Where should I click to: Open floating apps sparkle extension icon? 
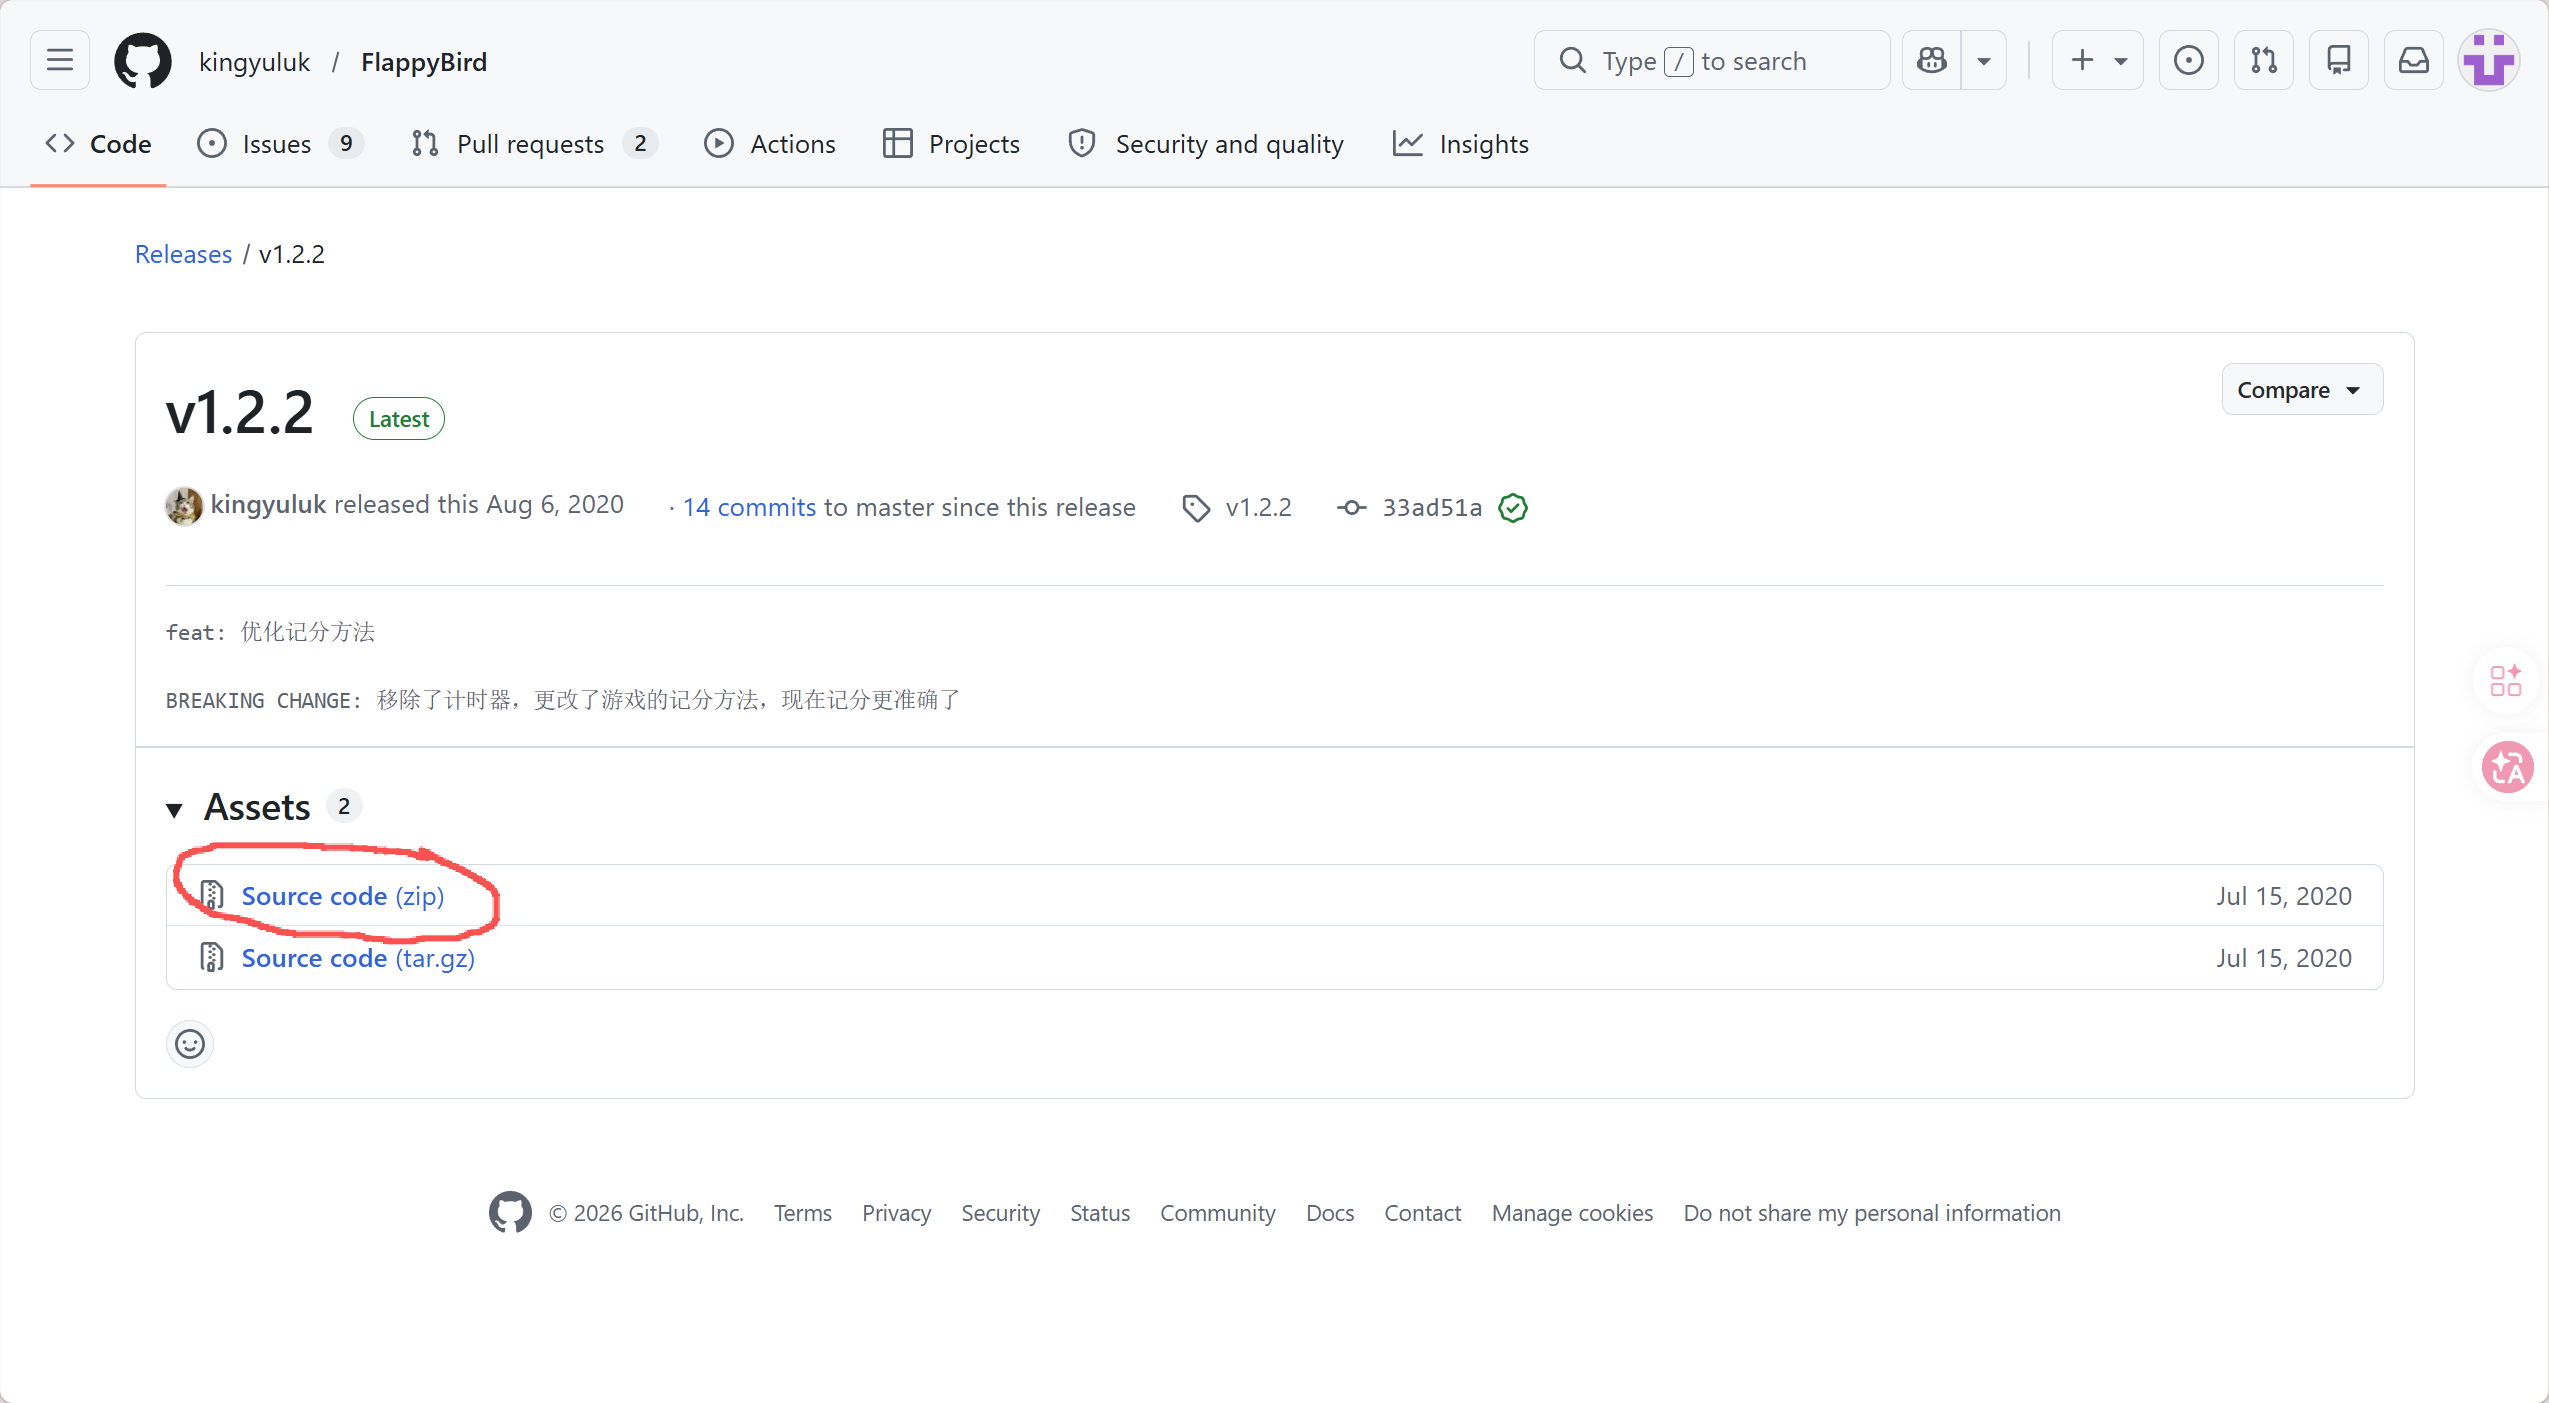click(2506, 681)
